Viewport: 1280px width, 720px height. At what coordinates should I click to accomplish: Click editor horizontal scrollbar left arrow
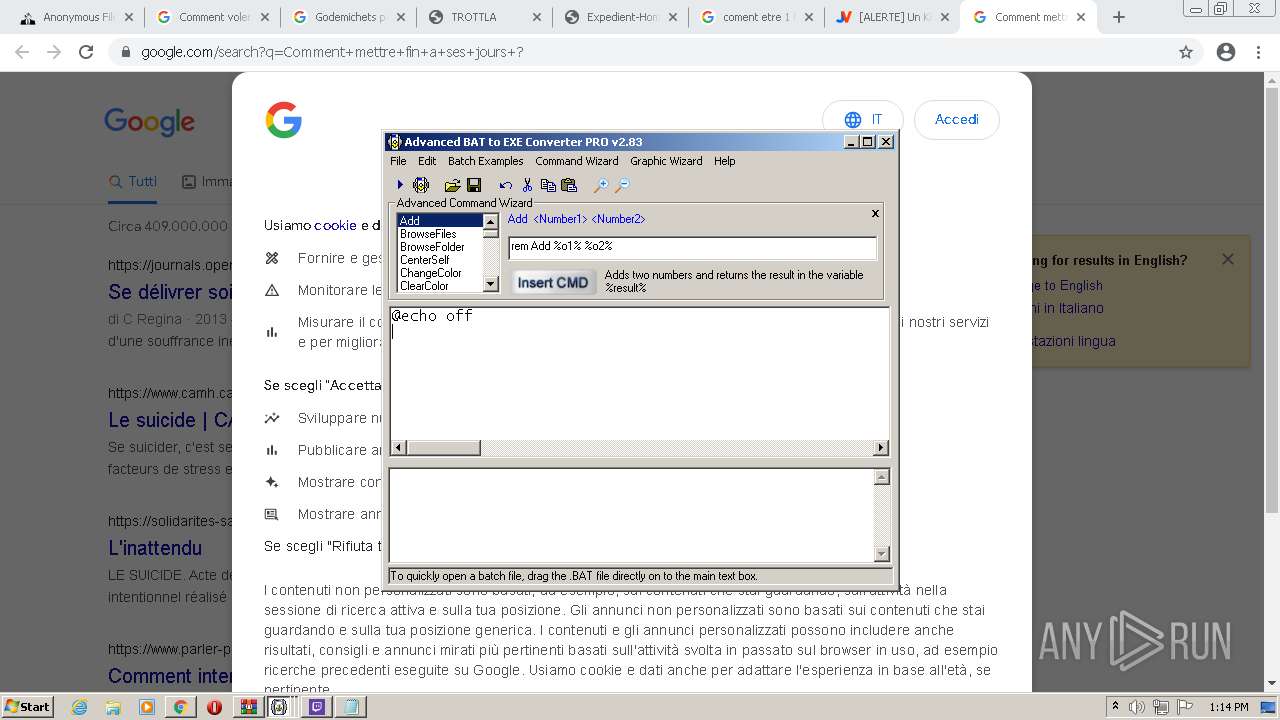[397, 448]
